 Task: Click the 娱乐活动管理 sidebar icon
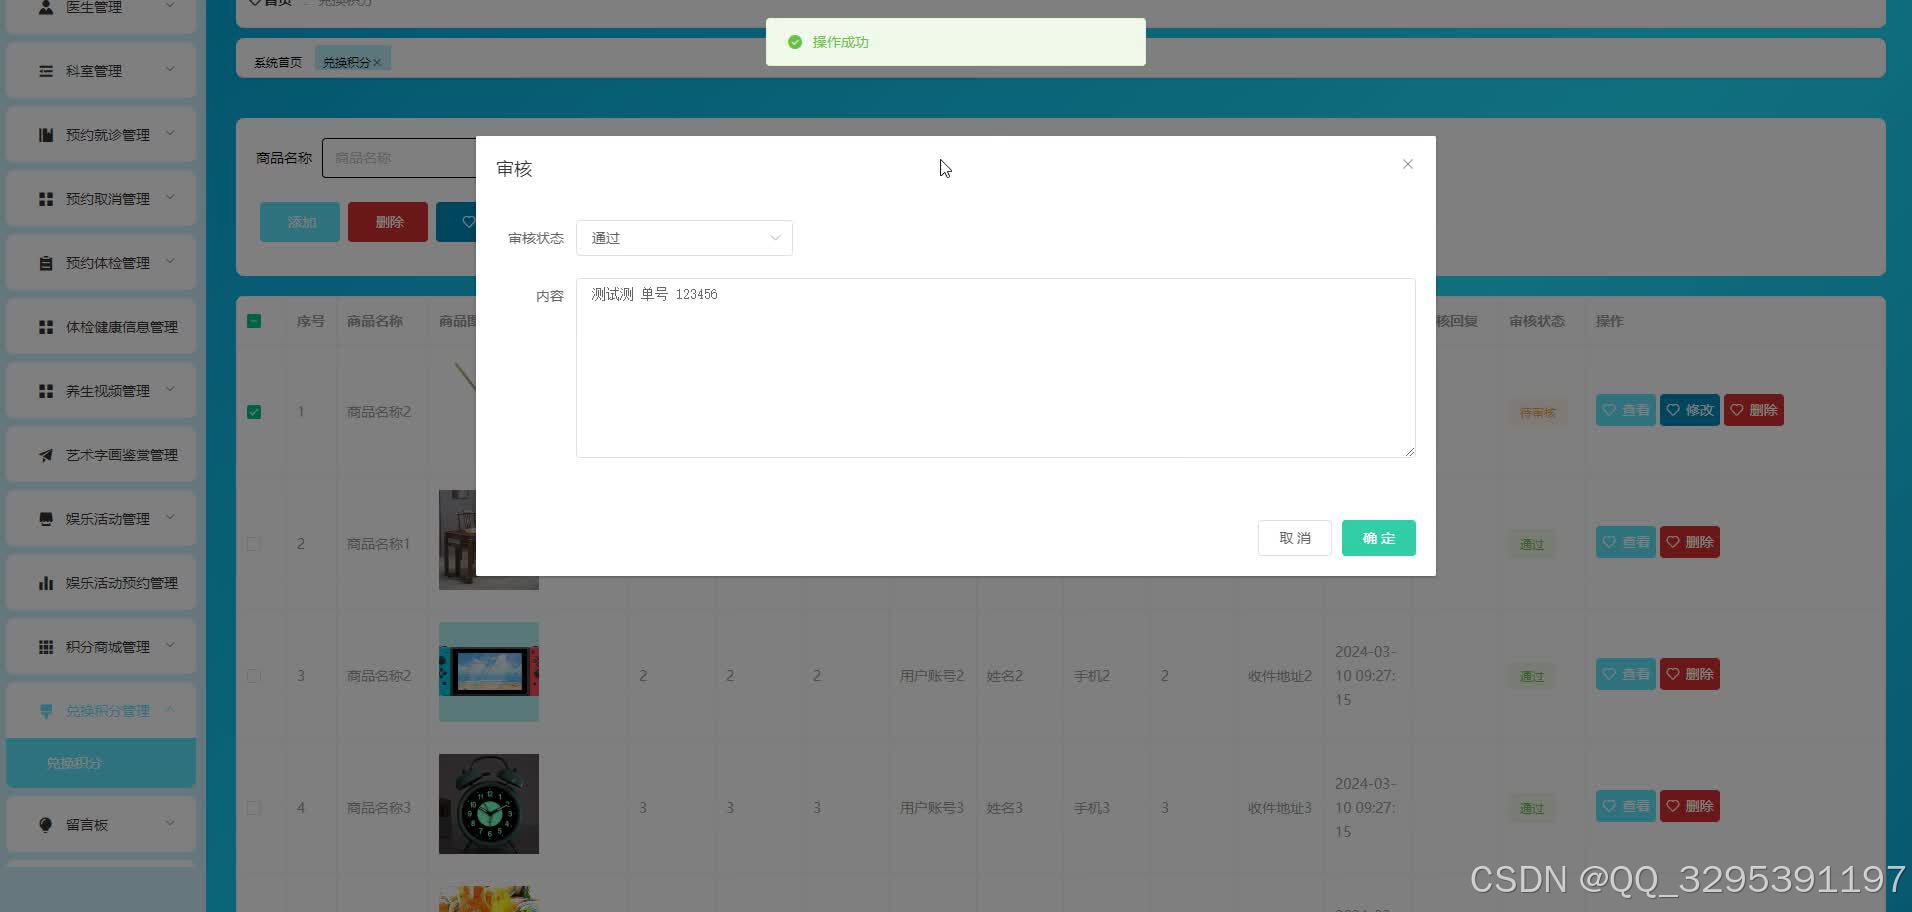46,519
